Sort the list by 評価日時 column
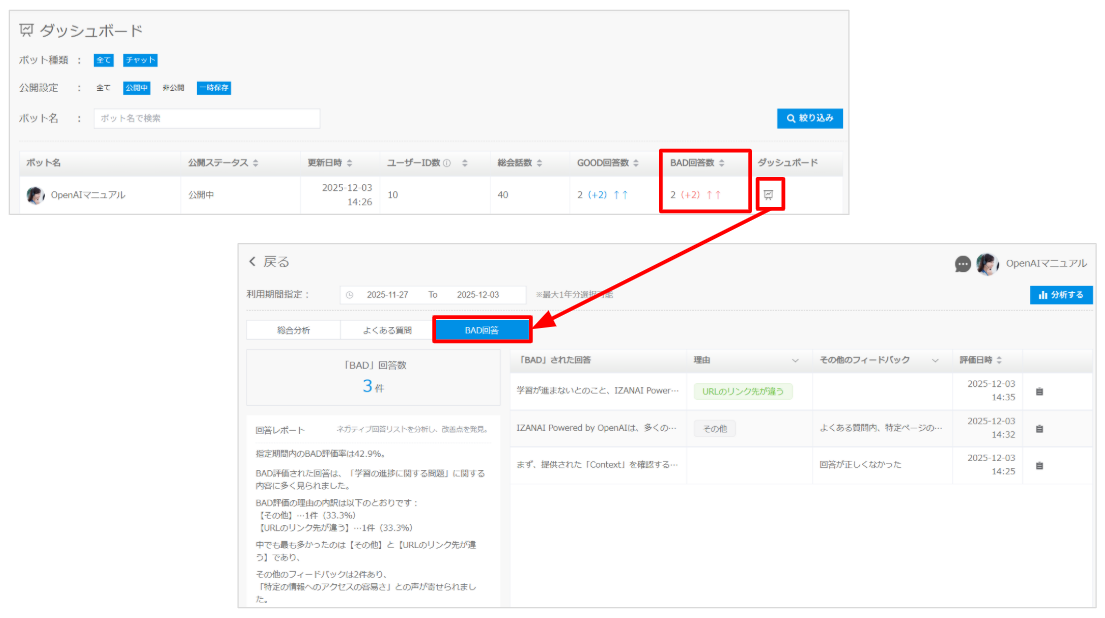This screenshot has height=618, width=1105. (x=999, y=360)
